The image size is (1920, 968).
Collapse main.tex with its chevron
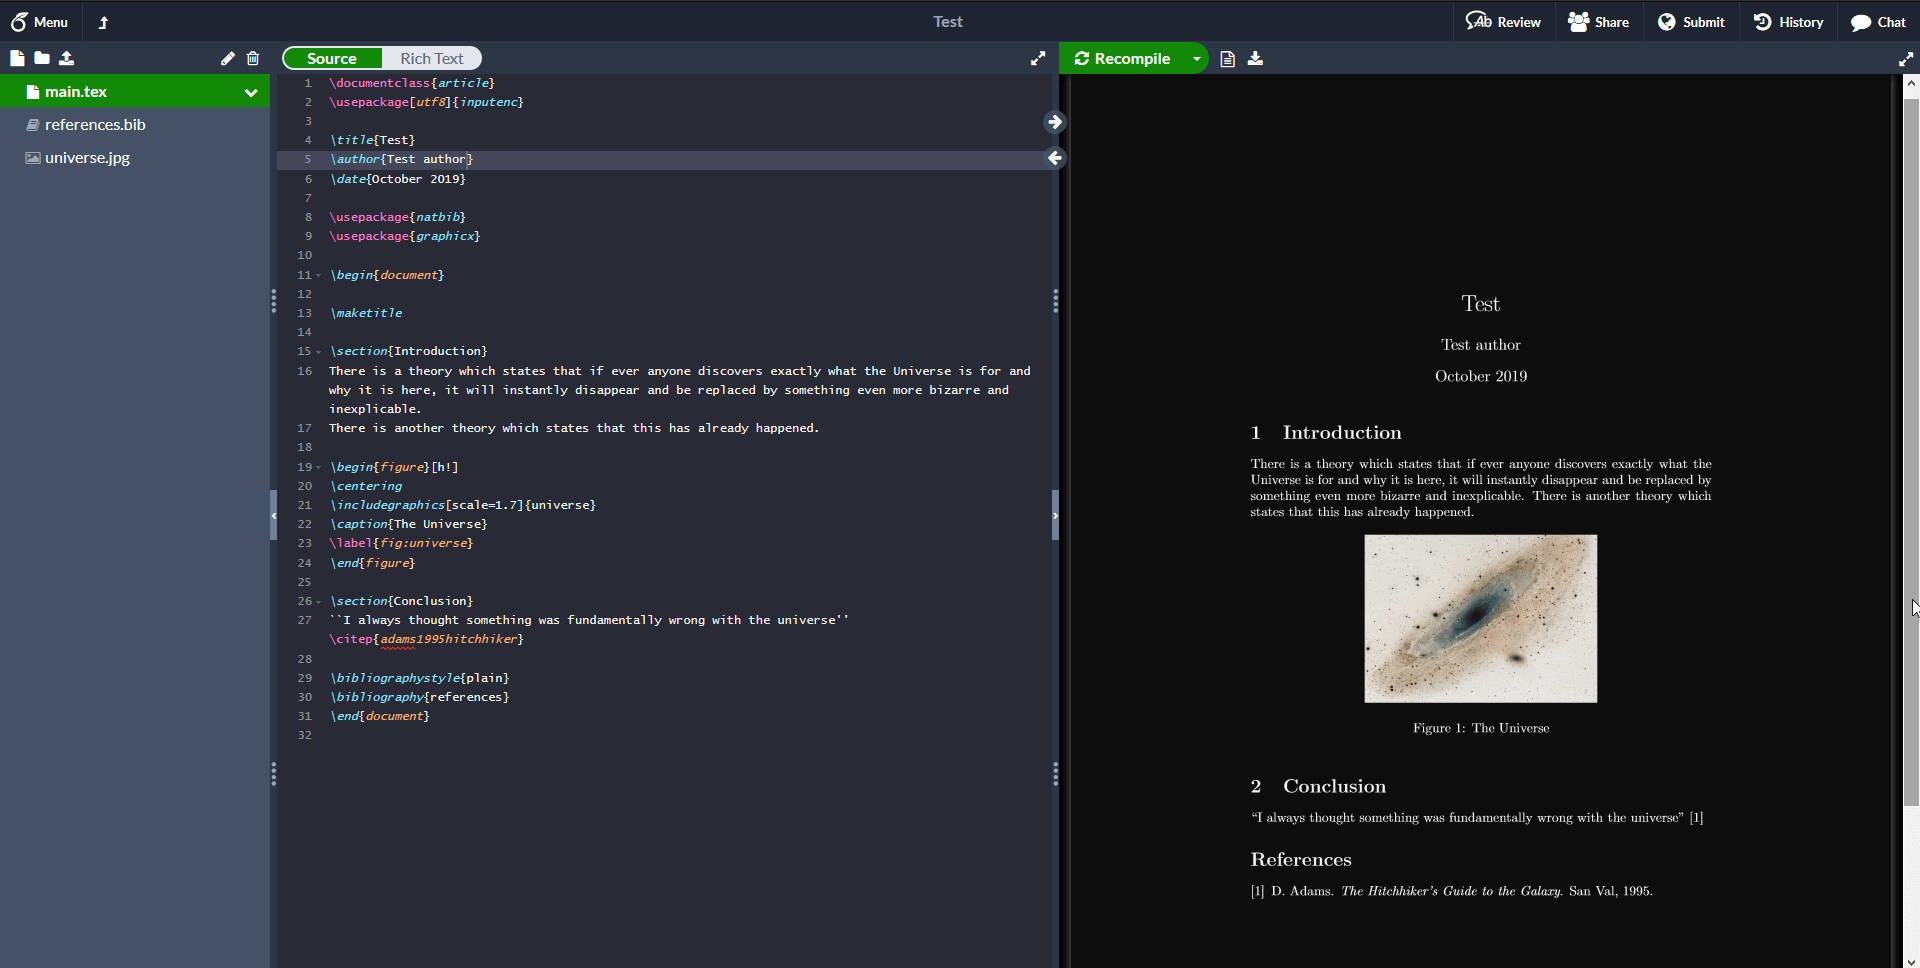point(251,91)
